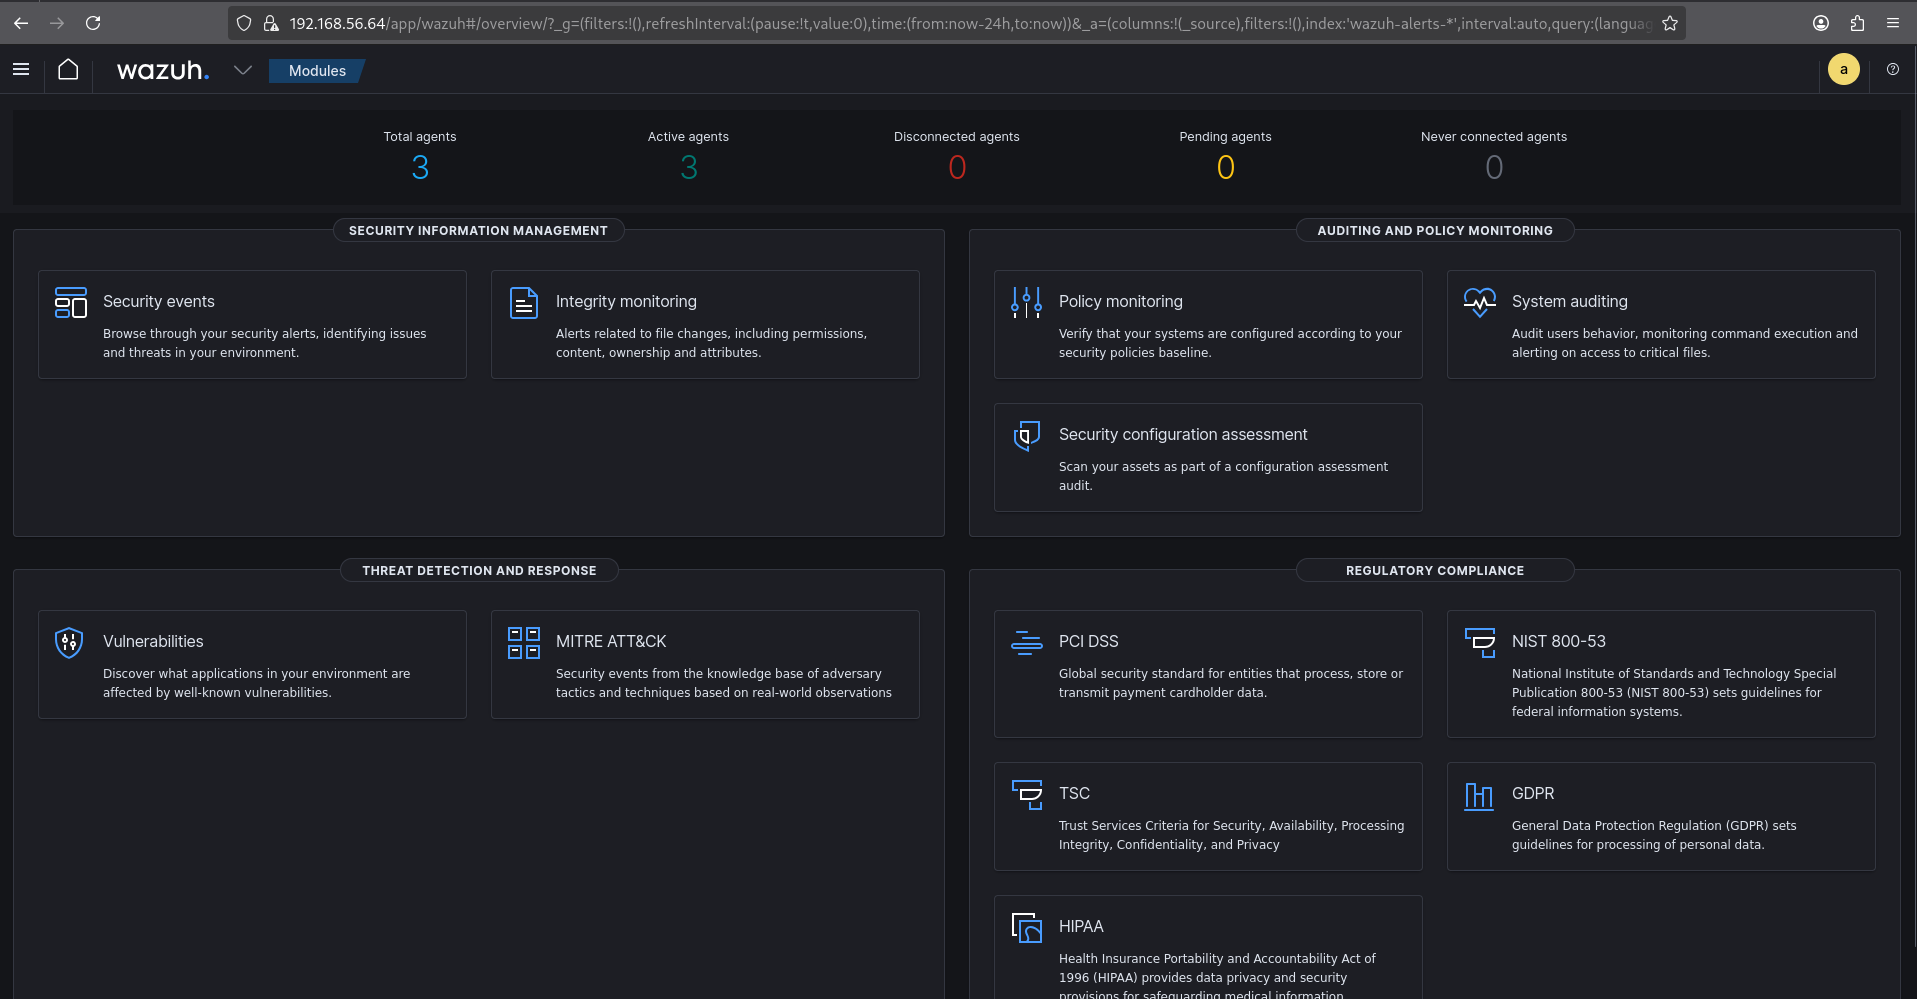Click the tracking protection shield icon

coord(244,23)
